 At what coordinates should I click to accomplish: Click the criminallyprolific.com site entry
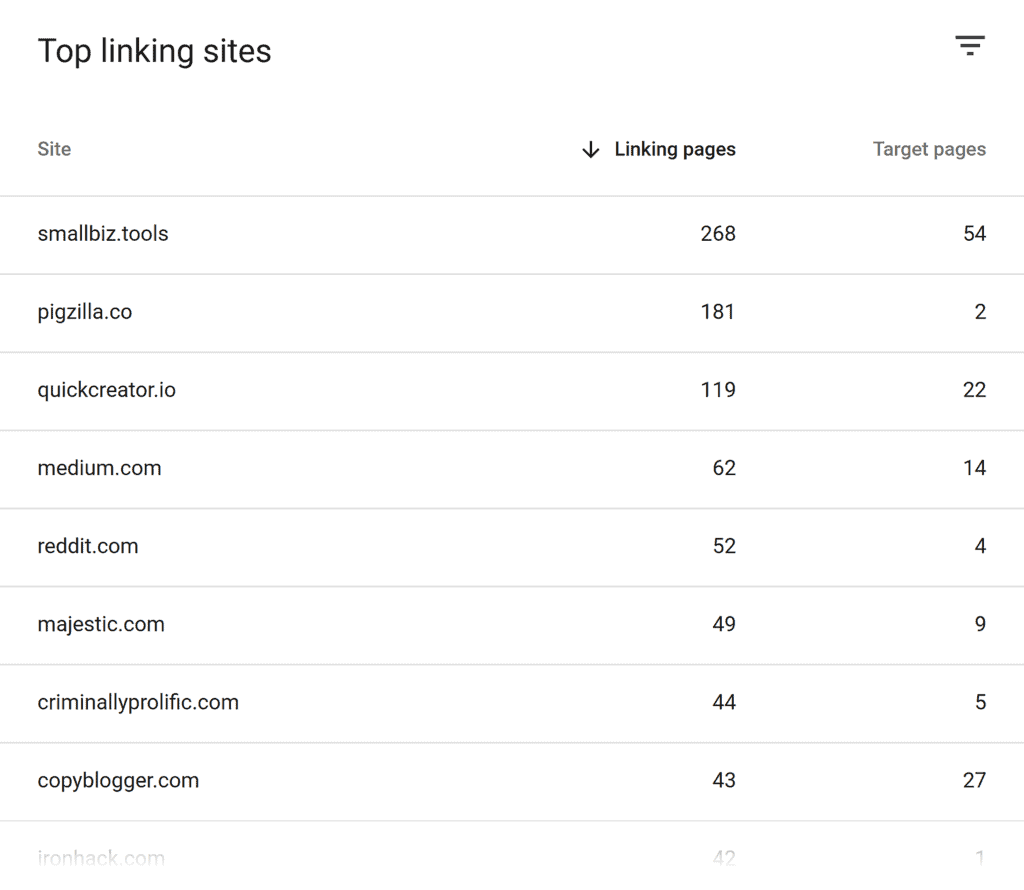[138, 702]
